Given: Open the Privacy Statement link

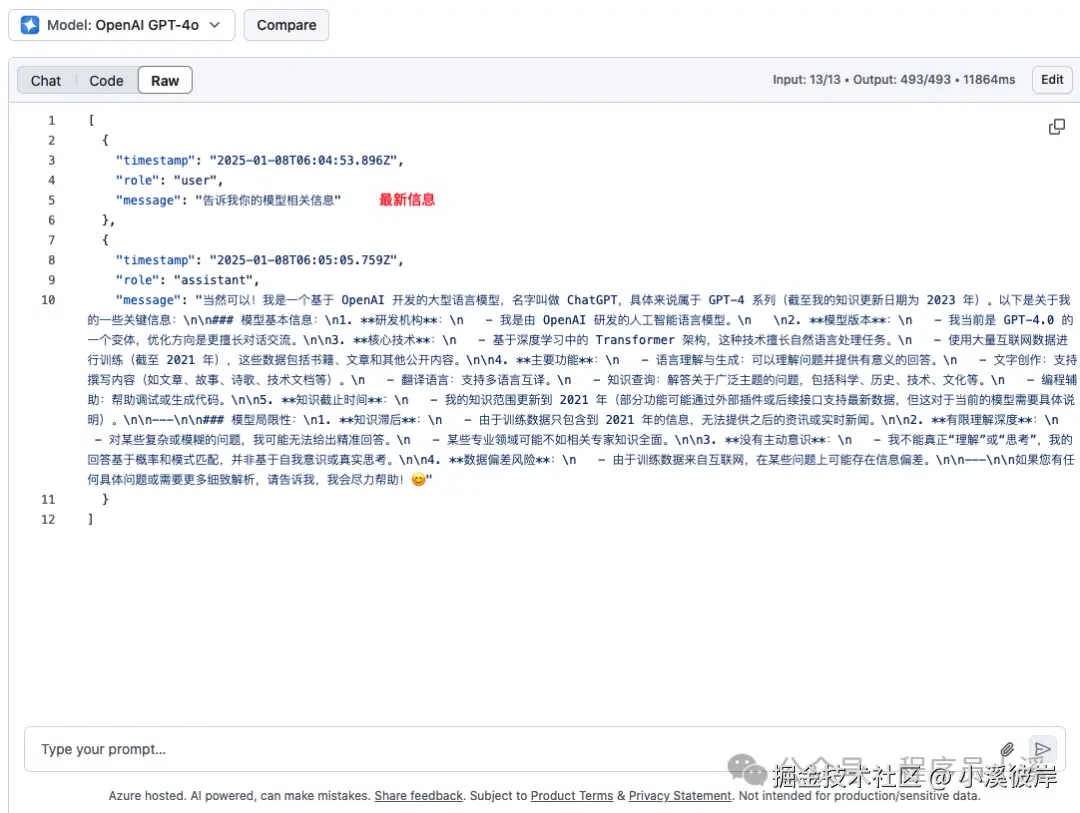Looking at the screenshot, I should coord(680,796).
